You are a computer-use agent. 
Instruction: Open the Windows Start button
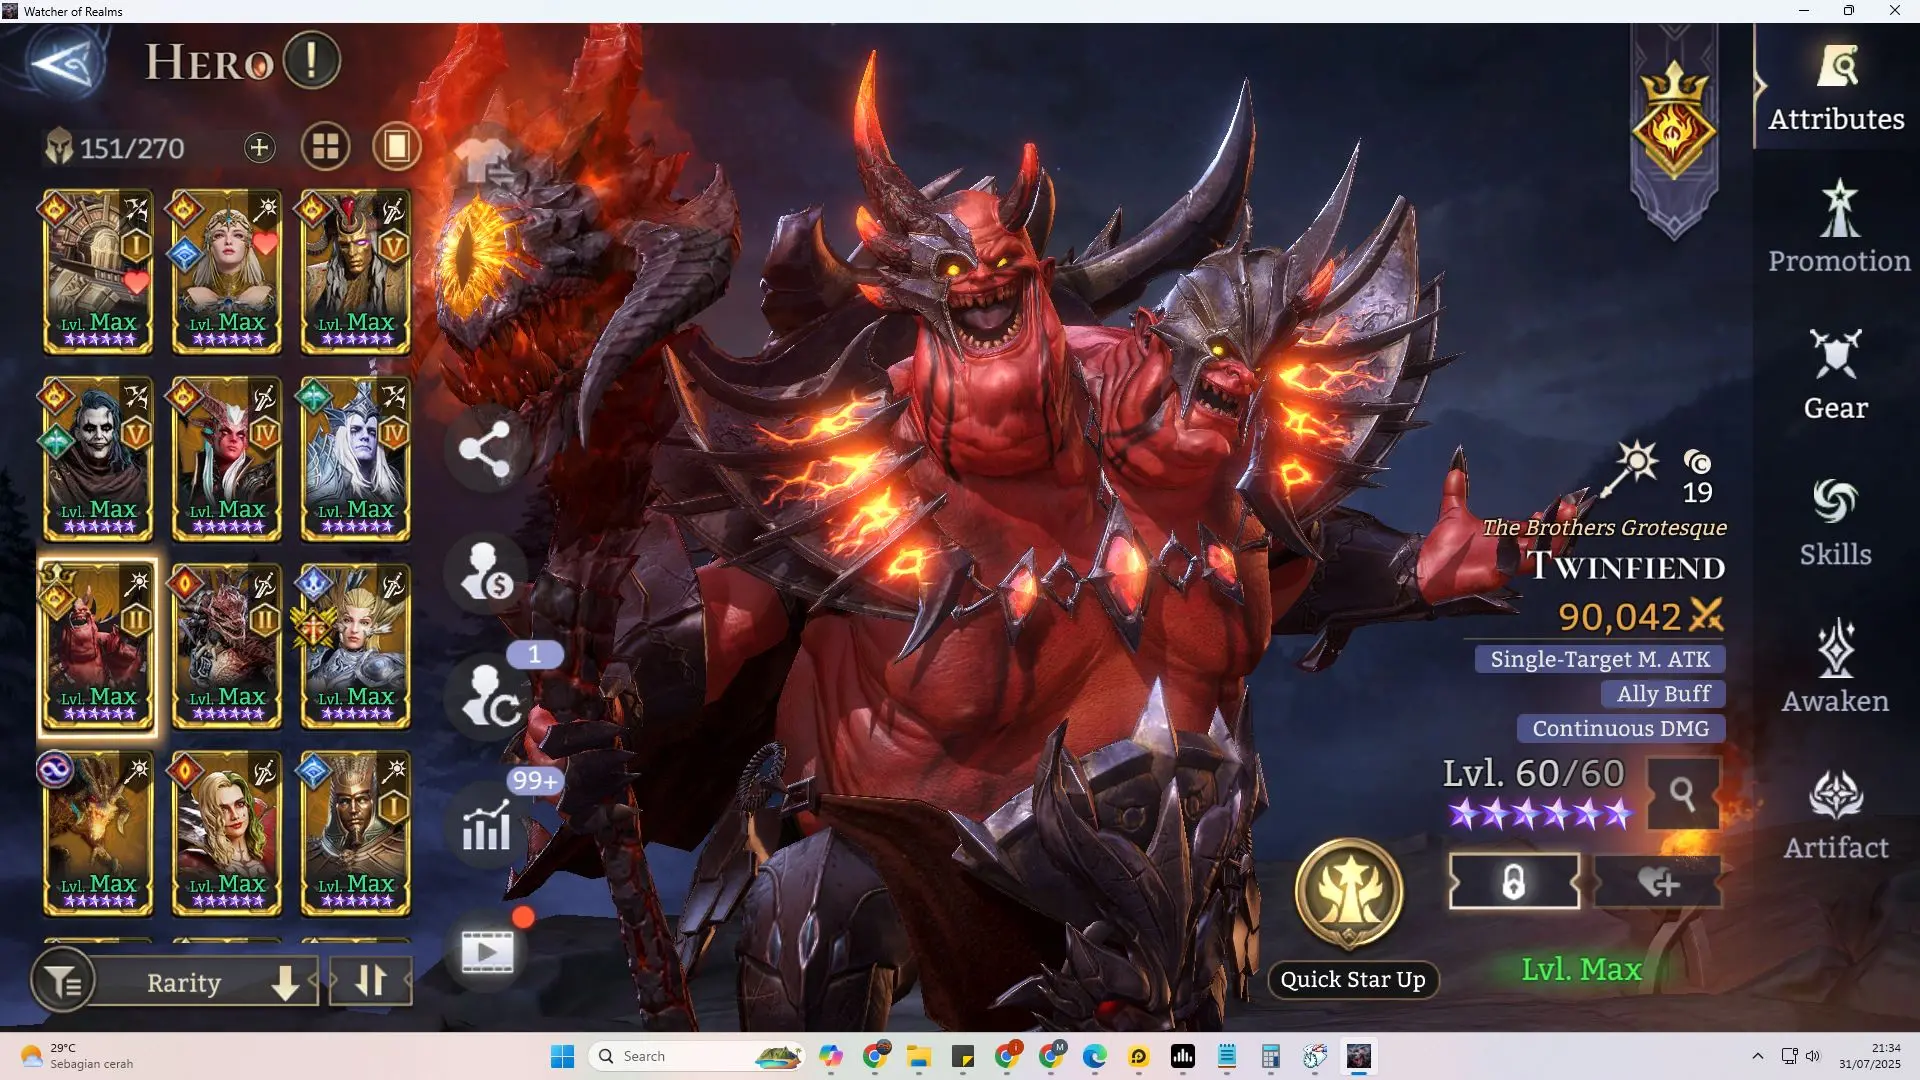(x=563, y=1056)
